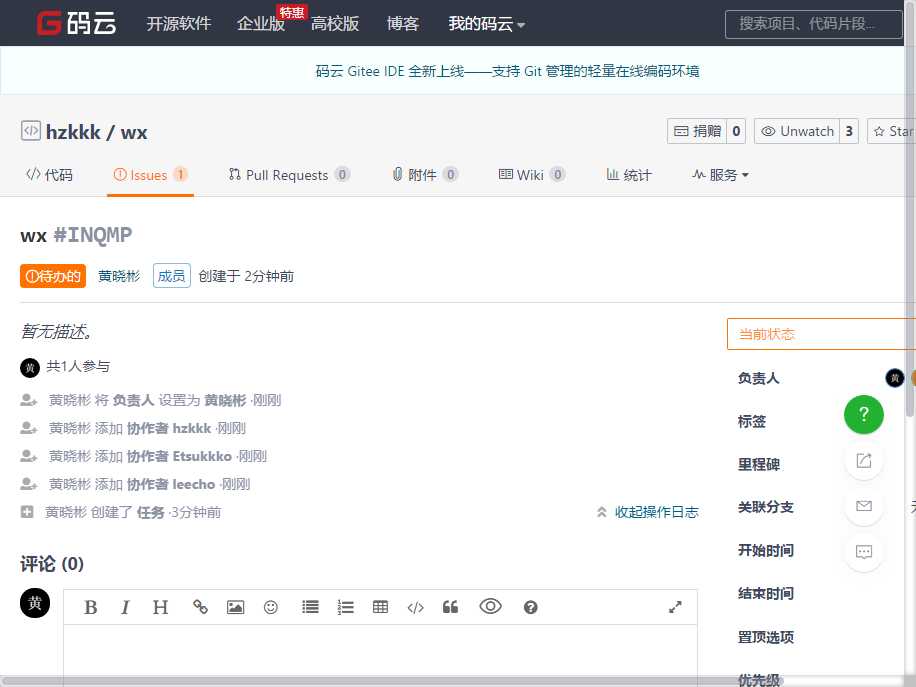Click the search projects input field
The image size is (916, 687).
point(814,24)
